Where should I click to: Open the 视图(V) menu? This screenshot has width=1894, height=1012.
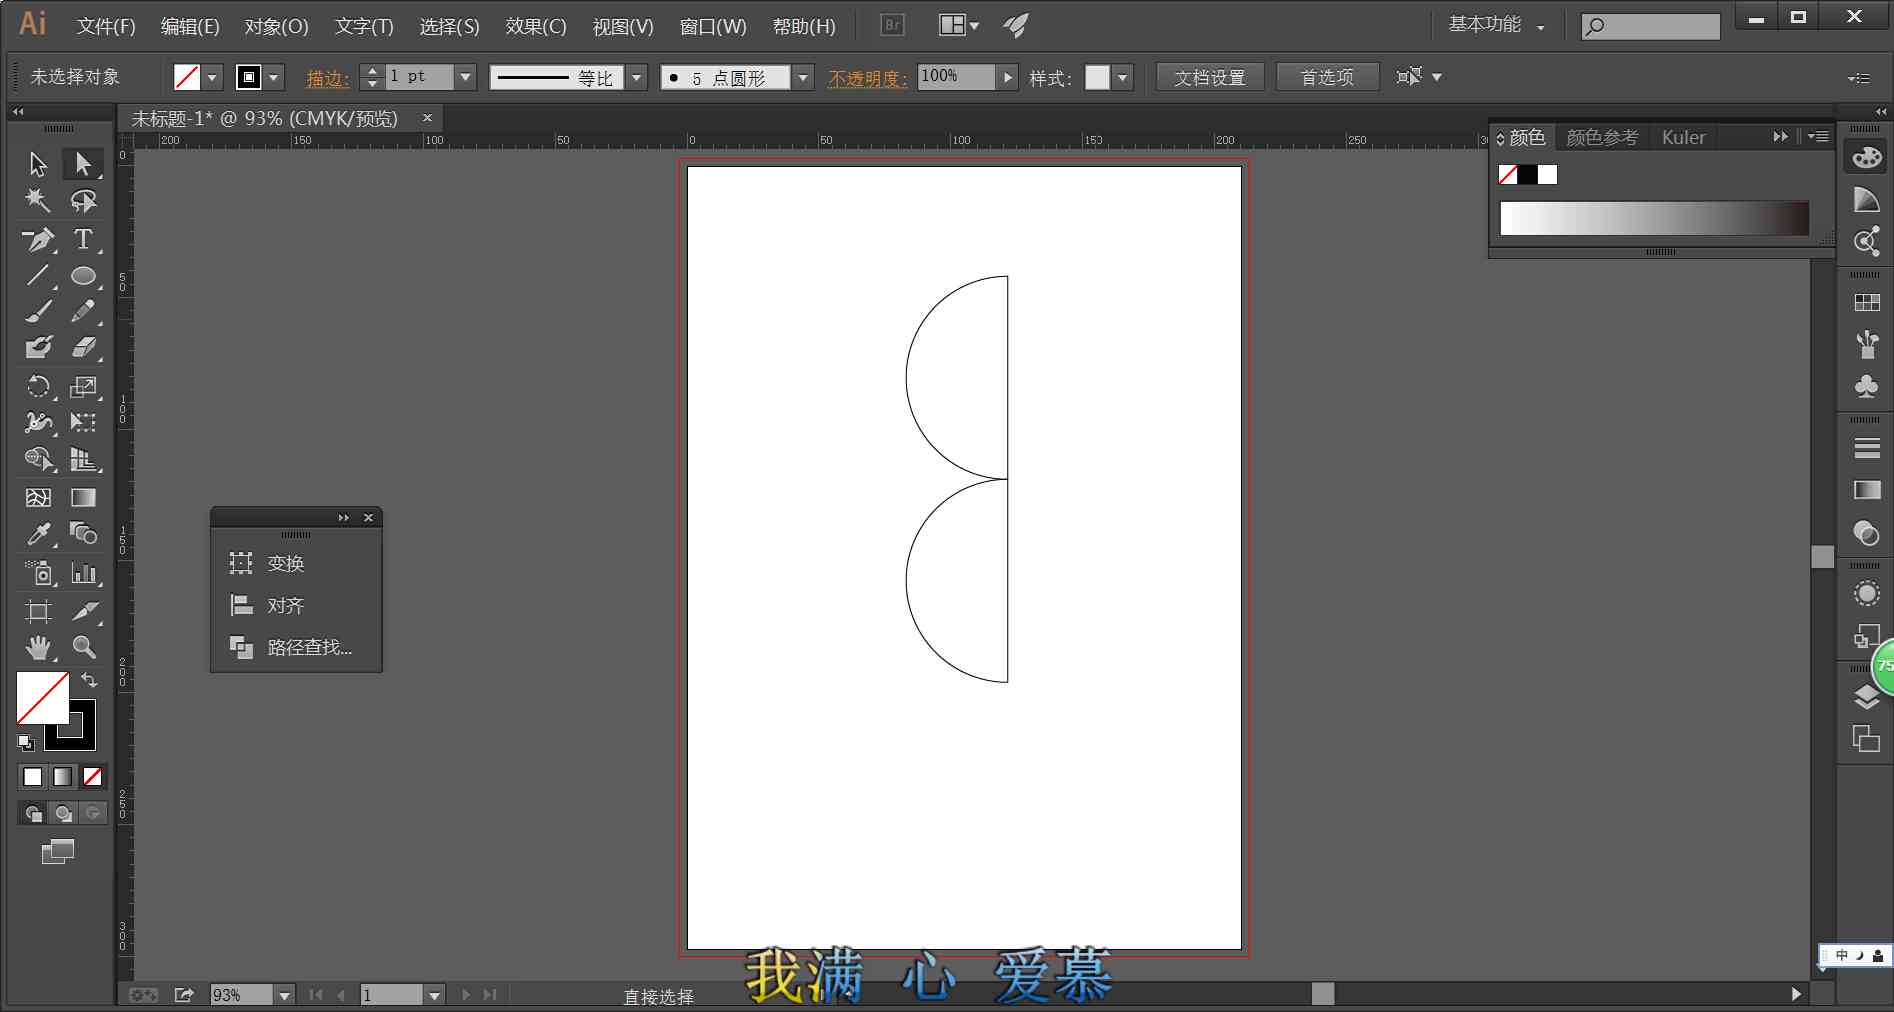623,27
